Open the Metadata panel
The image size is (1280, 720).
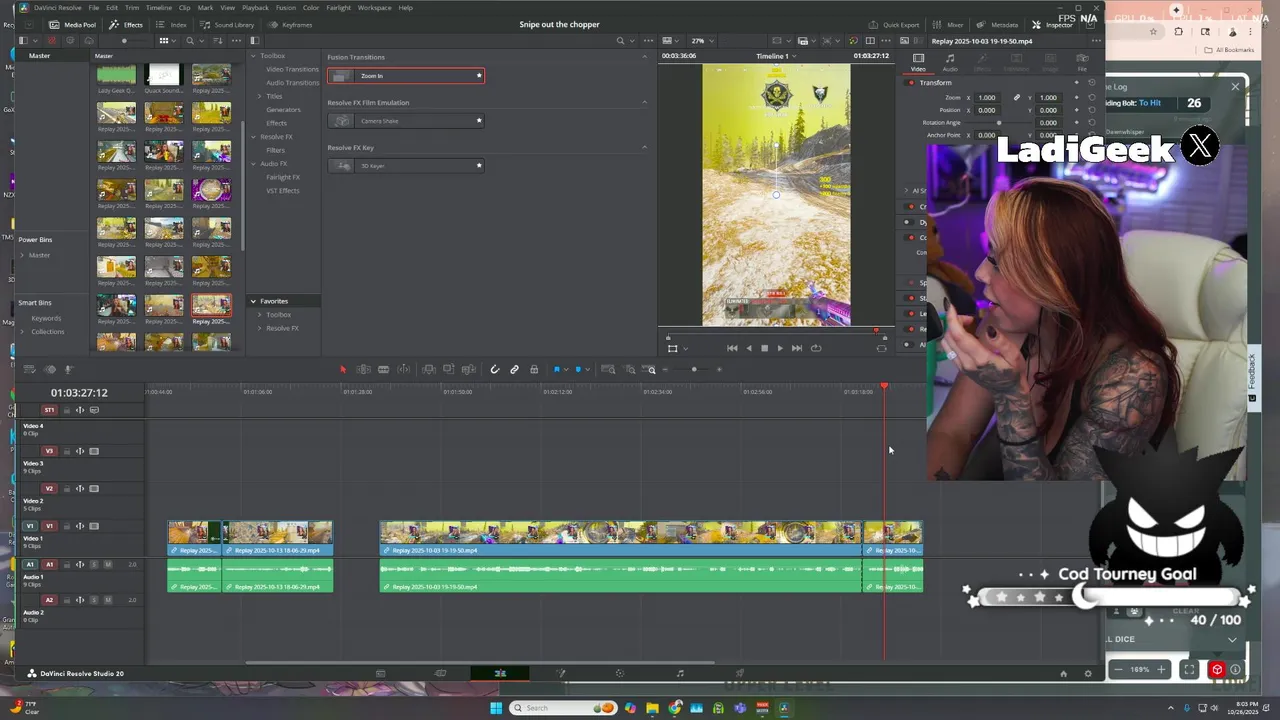998,24
